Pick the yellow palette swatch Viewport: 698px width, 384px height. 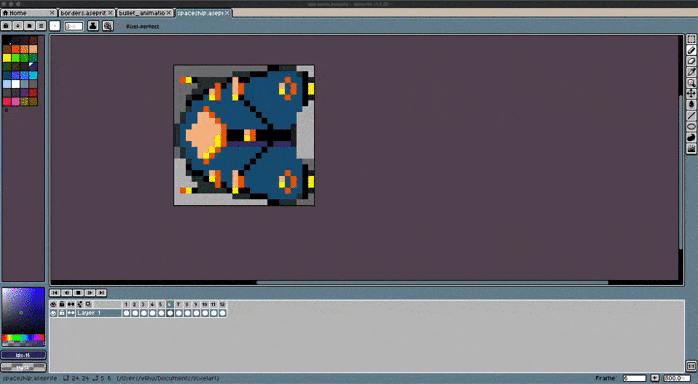point(7,58)
